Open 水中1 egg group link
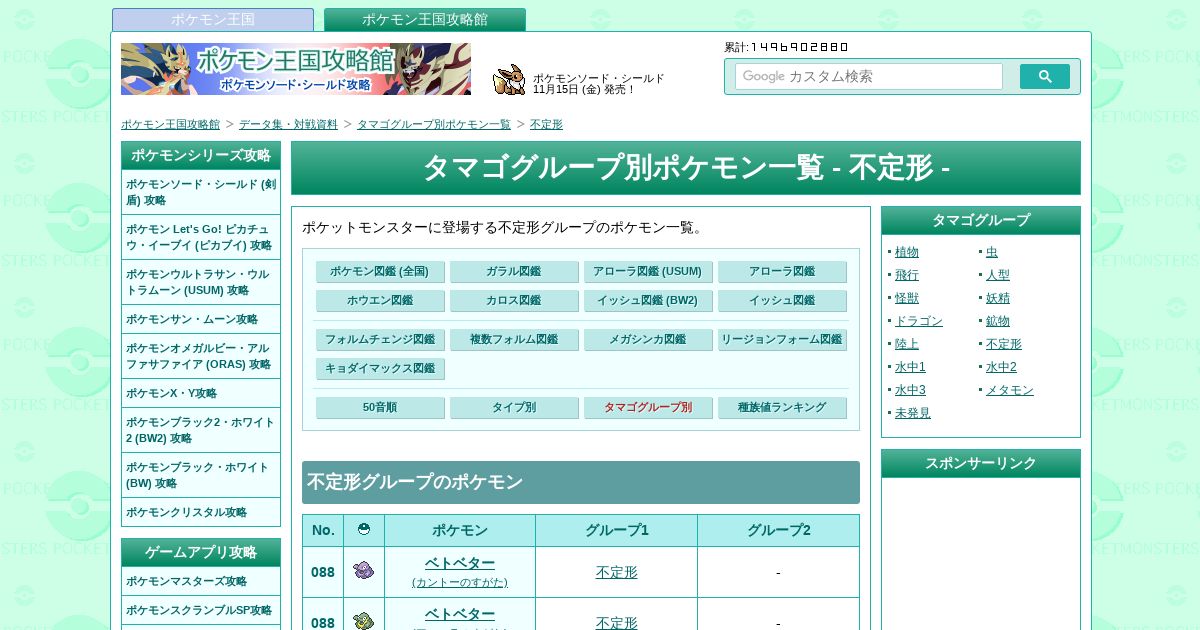The image size is (1200, 630). click(910, 367)
